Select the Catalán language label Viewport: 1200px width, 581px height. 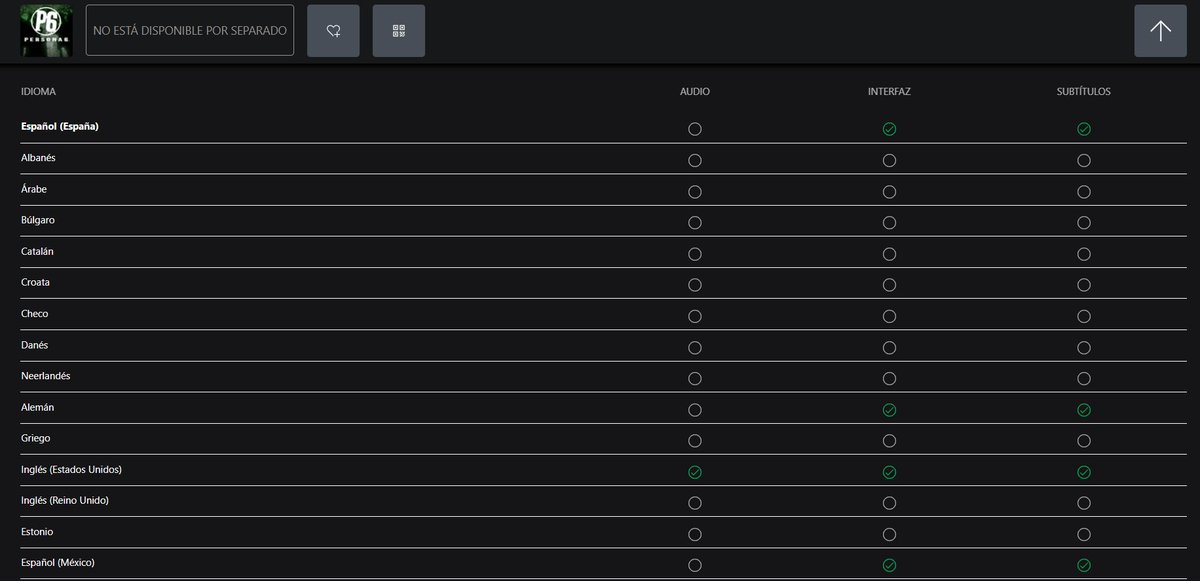coord(37,251)
